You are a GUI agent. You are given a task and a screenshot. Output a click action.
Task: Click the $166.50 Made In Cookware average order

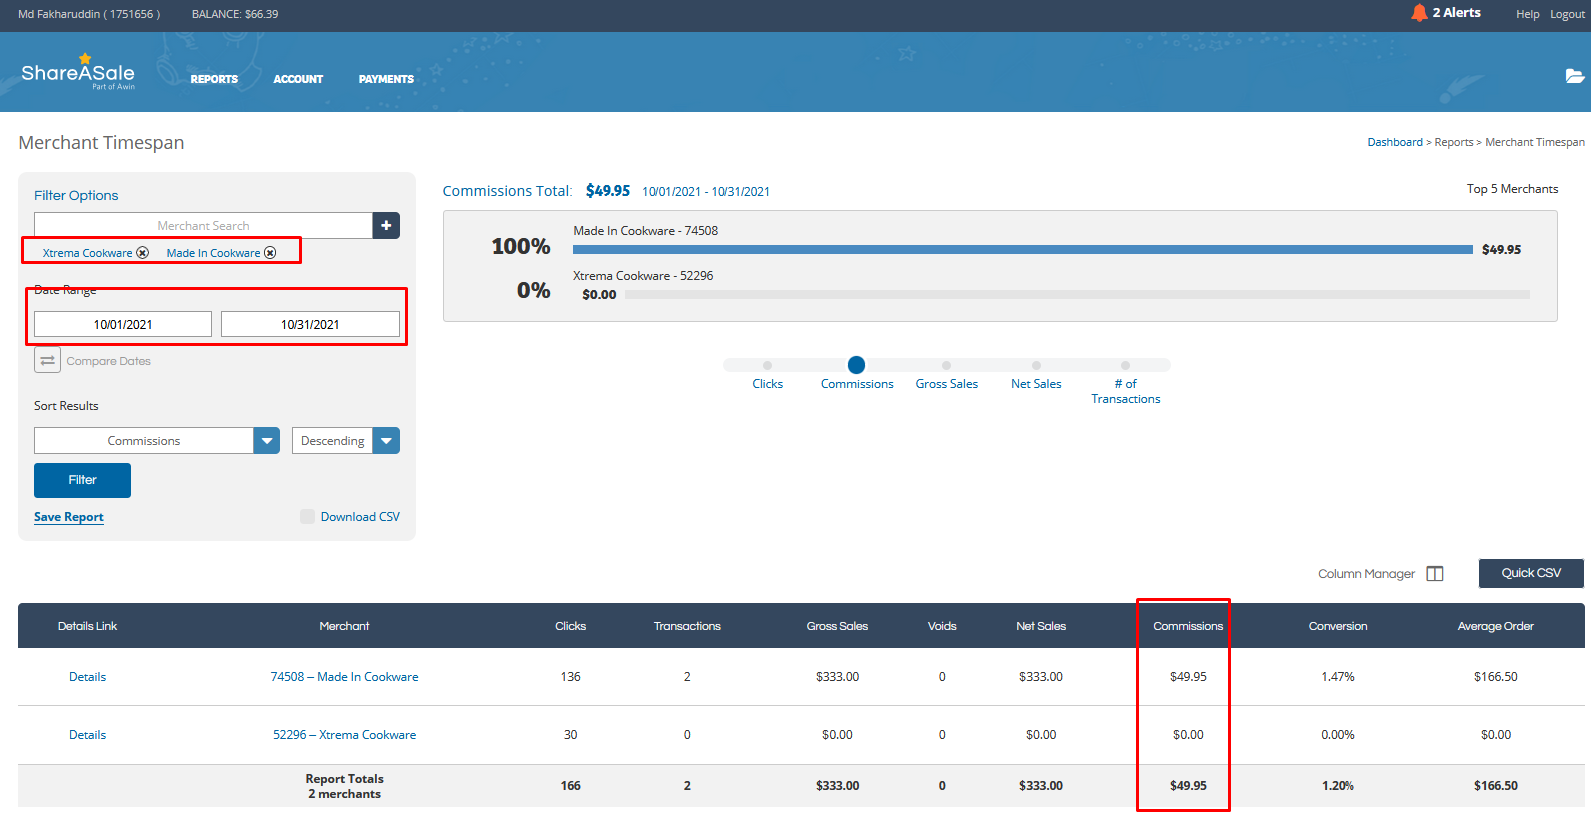click(1495, 677)
